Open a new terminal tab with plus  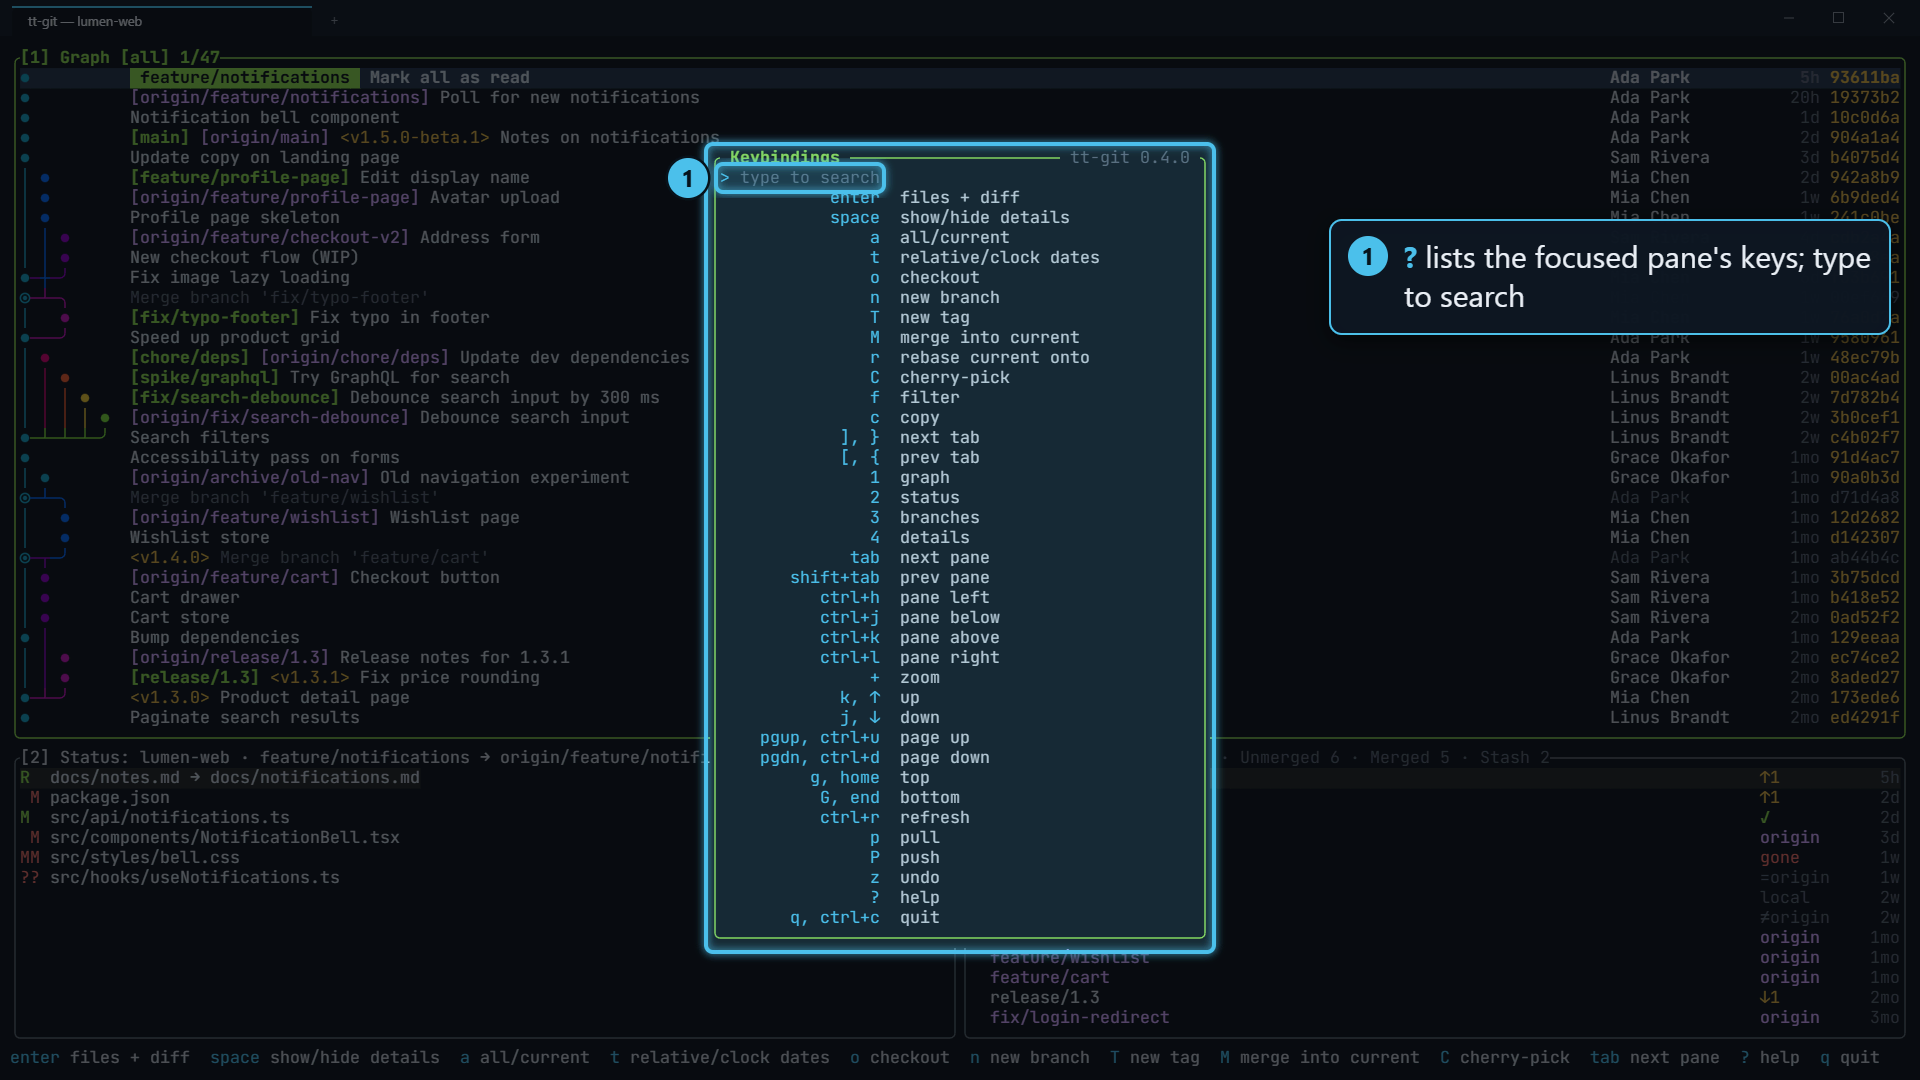(334, 21)
